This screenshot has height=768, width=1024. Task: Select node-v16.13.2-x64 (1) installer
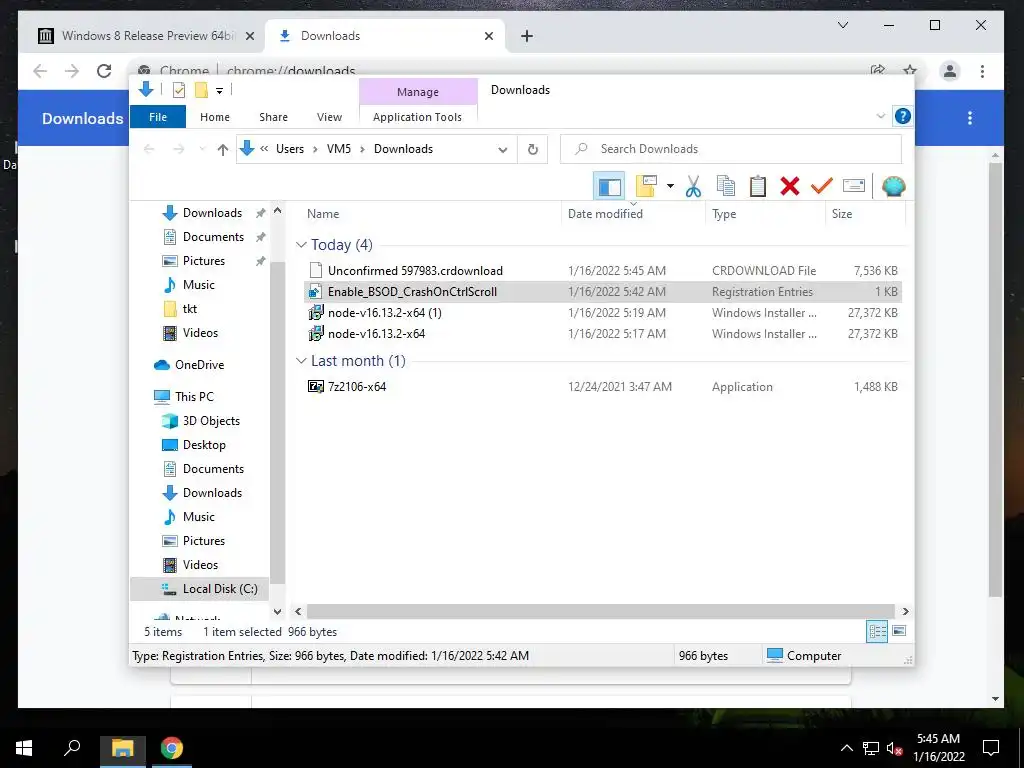(603, 312)
